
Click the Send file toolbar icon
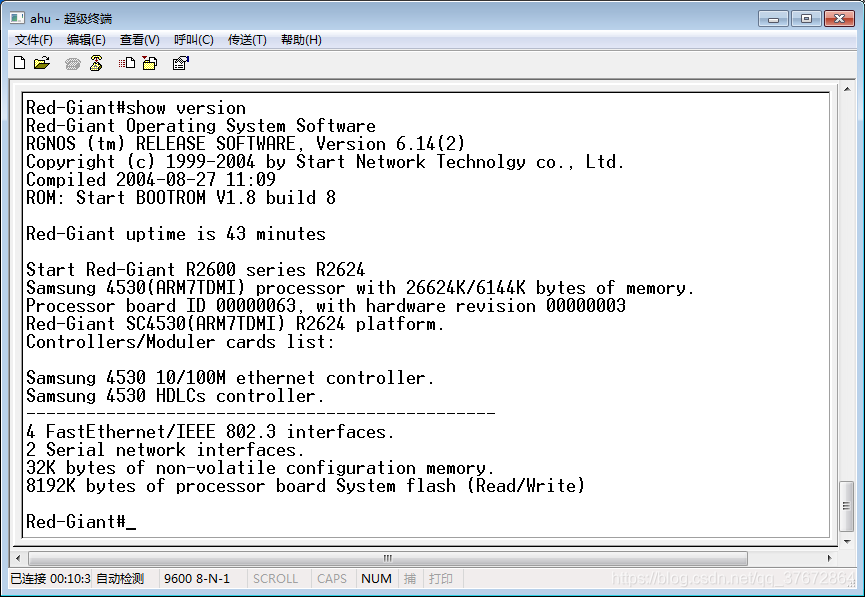127,63
